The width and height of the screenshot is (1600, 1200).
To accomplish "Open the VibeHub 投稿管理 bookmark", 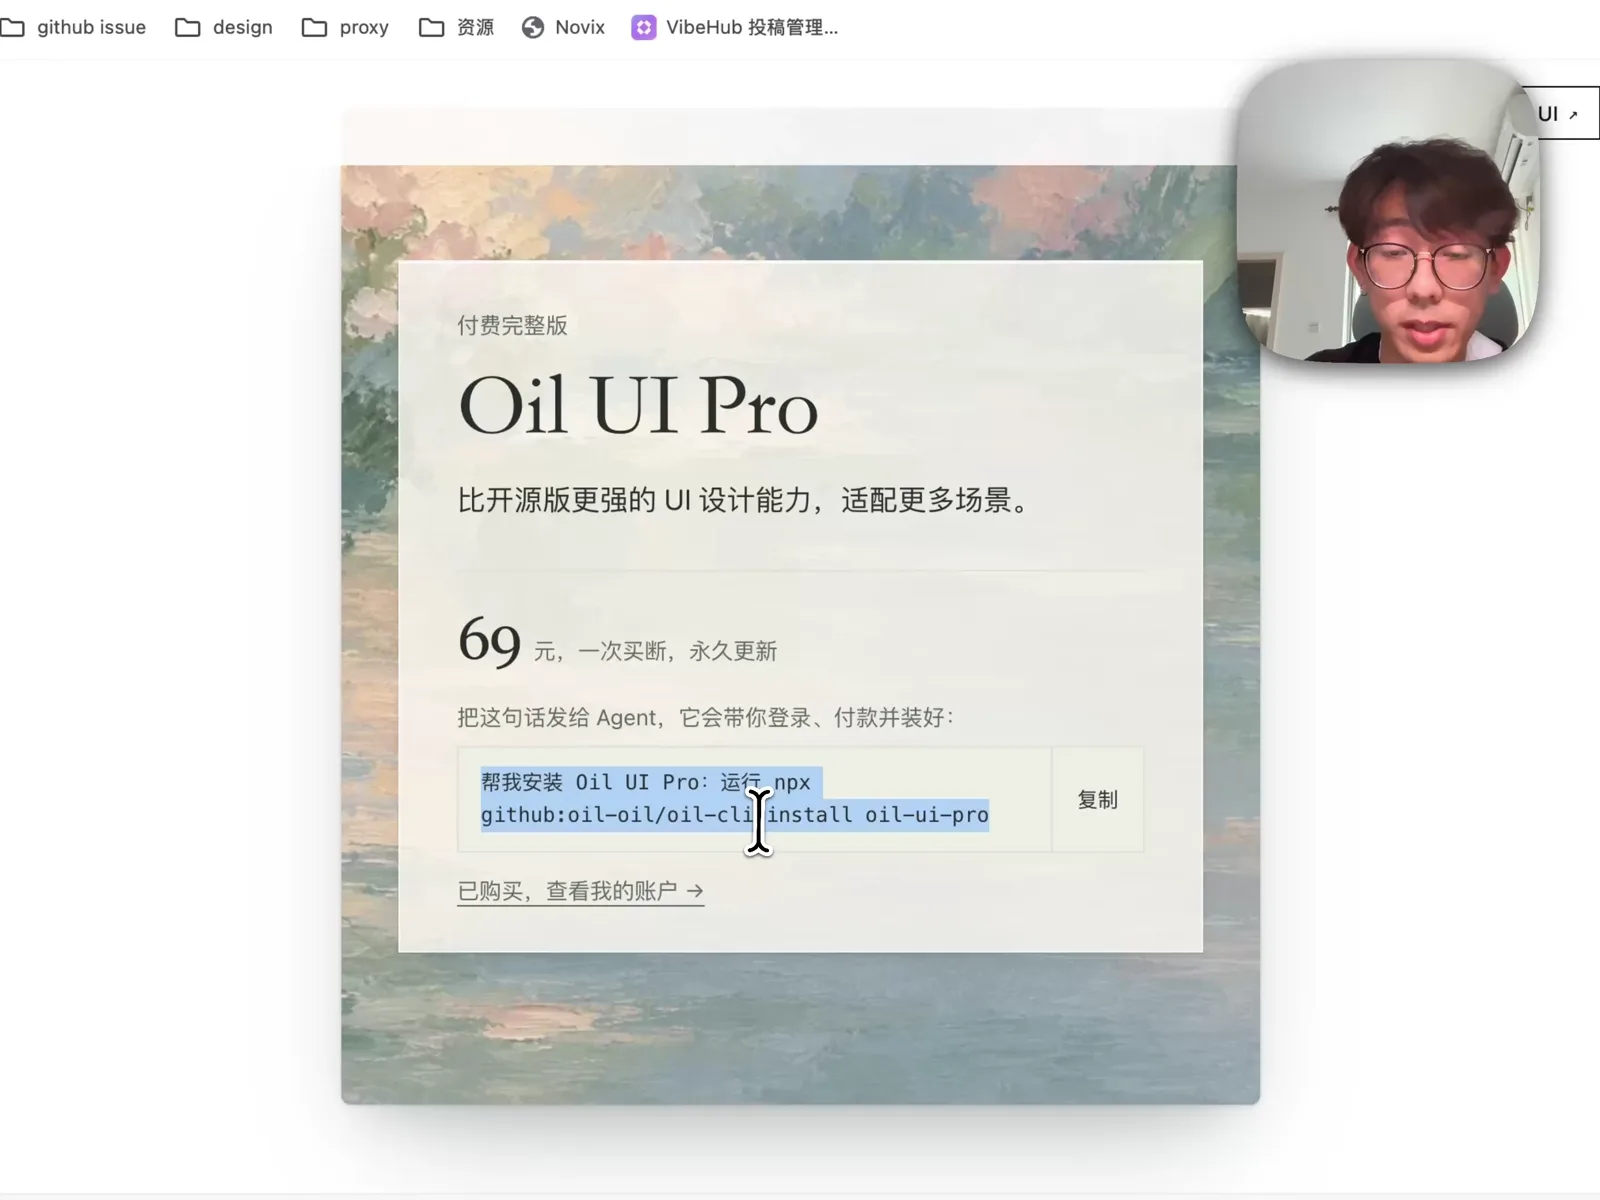I will coord(735,27).
